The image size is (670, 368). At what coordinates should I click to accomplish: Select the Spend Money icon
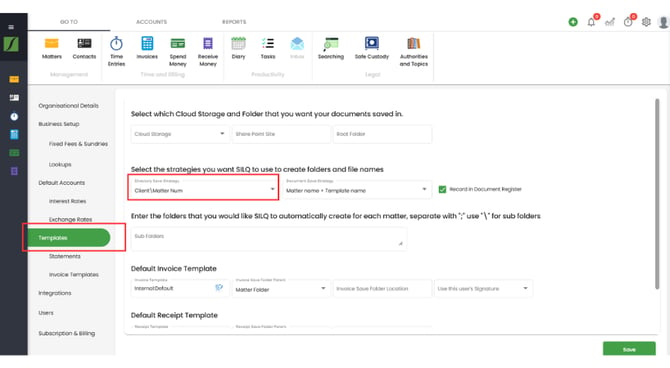pyautogui.click(x=178, y=43)
